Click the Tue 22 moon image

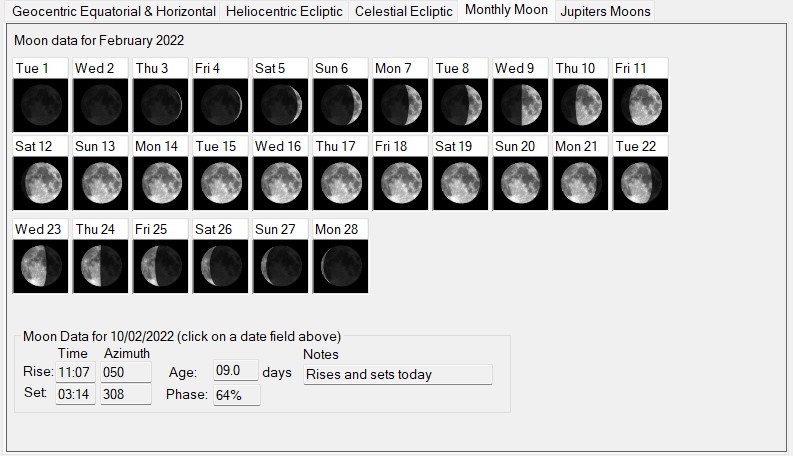pos(641,183)
